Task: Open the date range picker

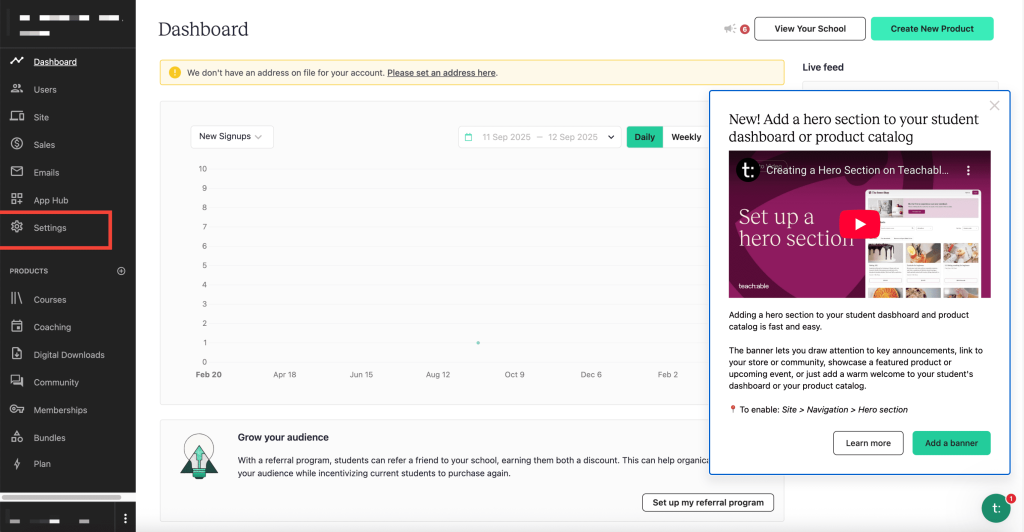Action: coord(540,137)
